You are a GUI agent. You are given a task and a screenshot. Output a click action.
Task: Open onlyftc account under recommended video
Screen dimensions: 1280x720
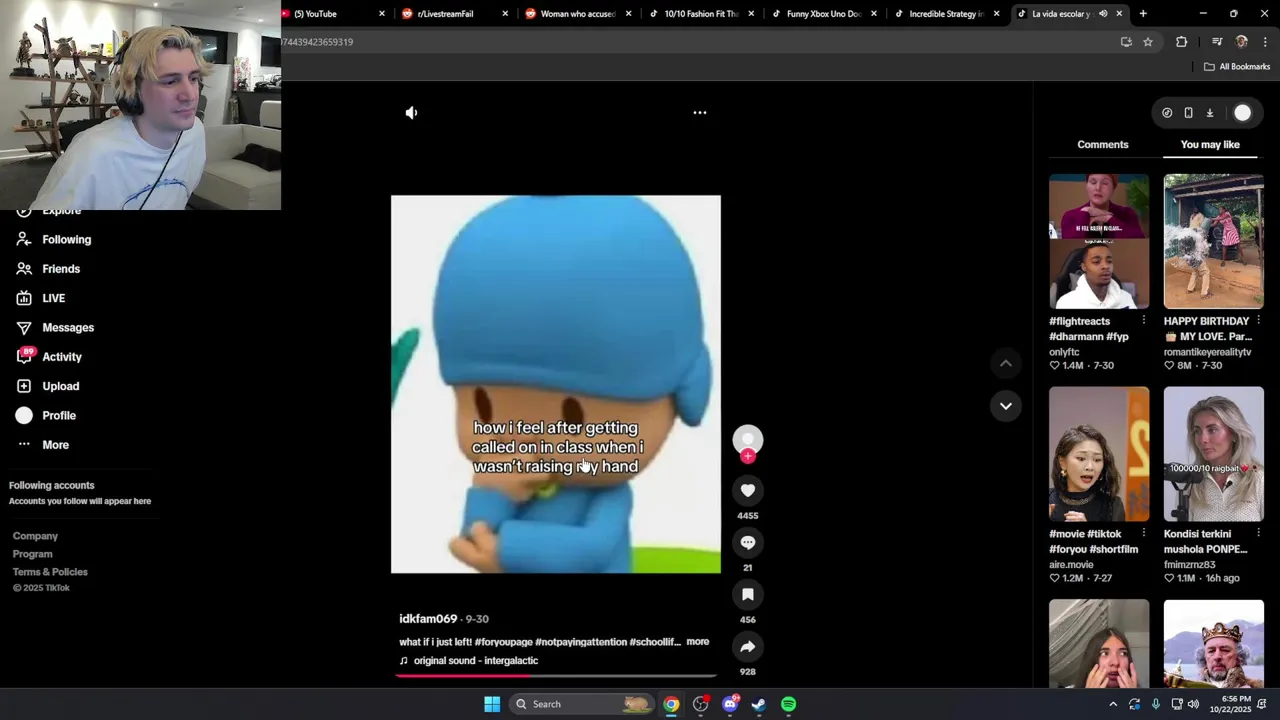(1064, 352)
